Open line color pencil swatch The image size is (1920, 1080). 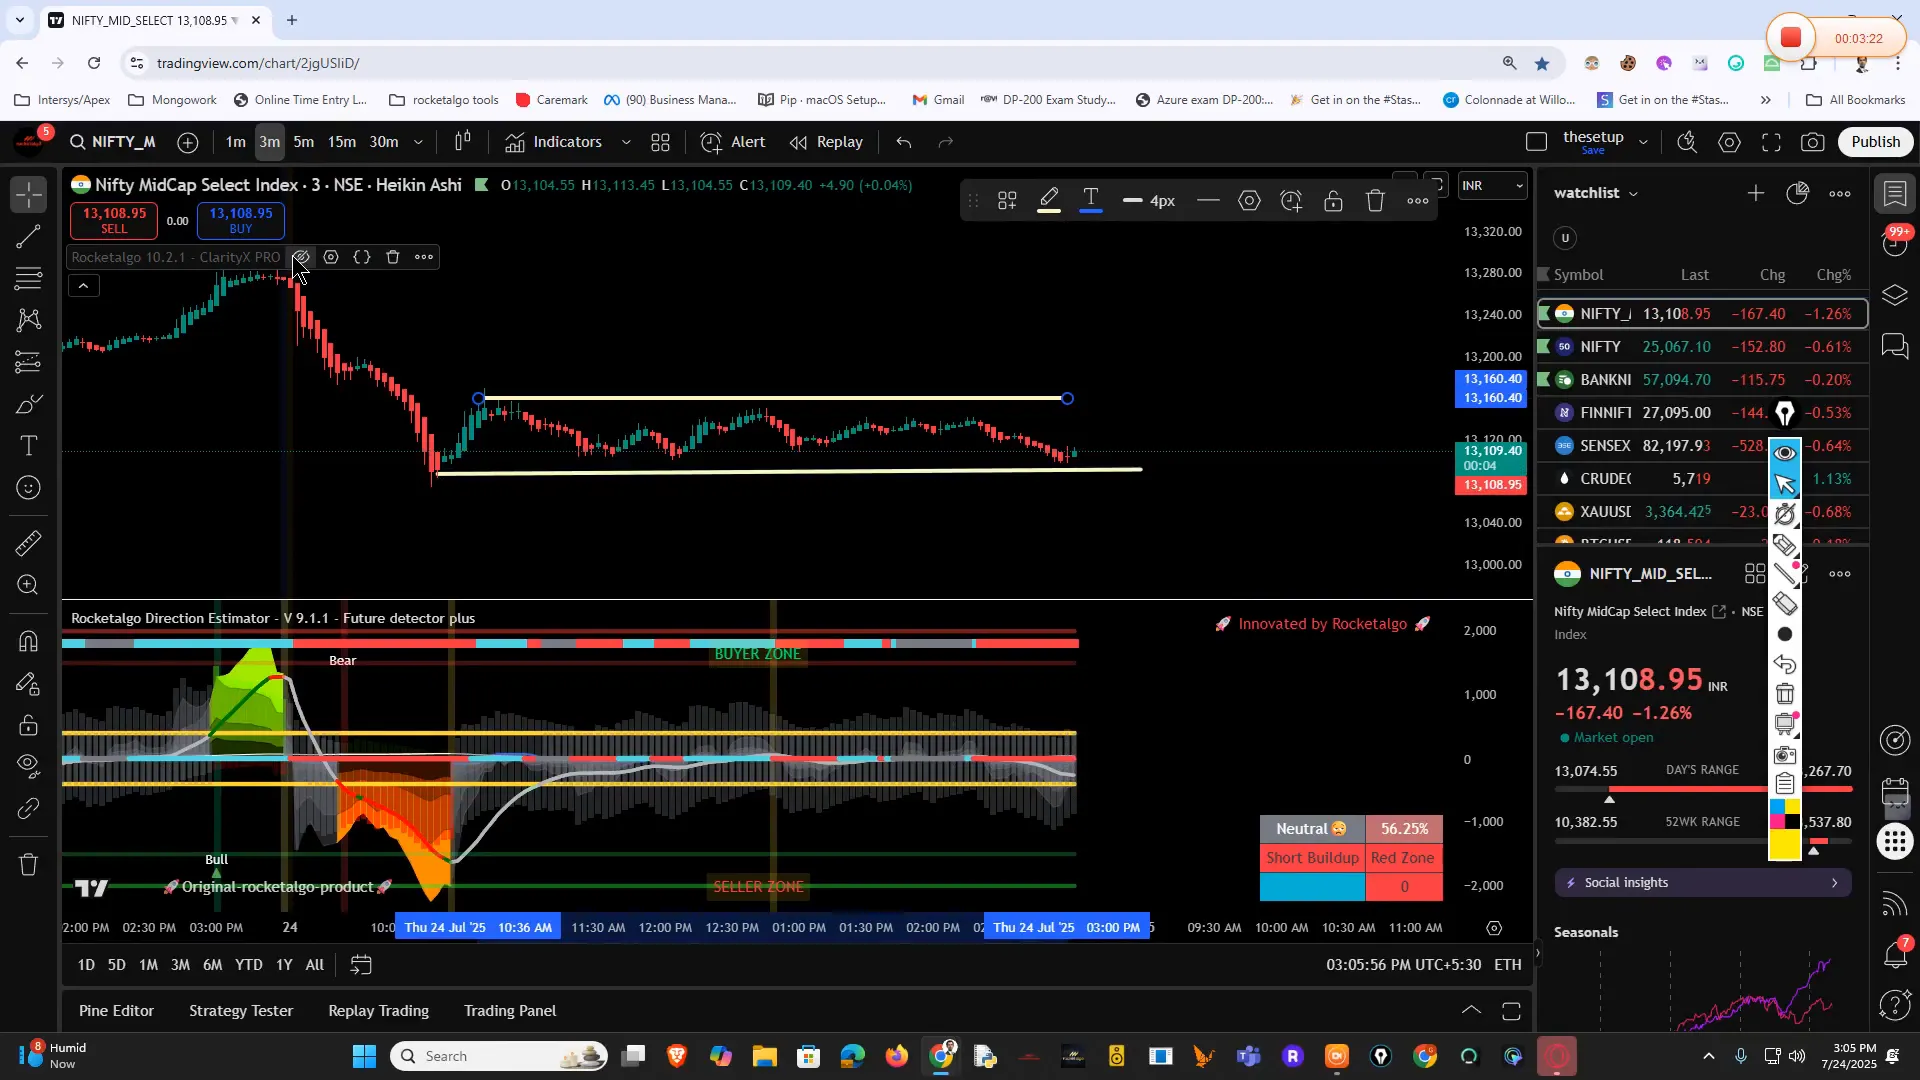(x=1049, y=201)
